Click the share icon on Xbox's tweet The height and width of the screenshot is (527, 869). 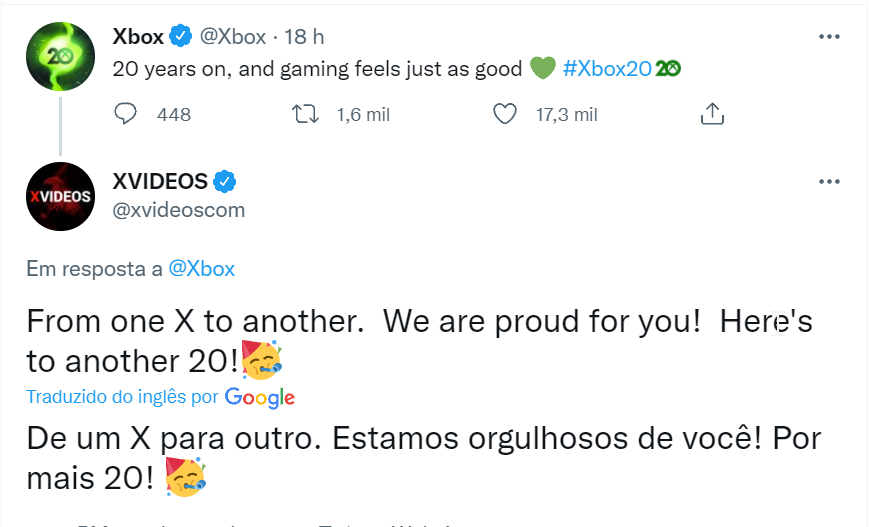(712, 114)
